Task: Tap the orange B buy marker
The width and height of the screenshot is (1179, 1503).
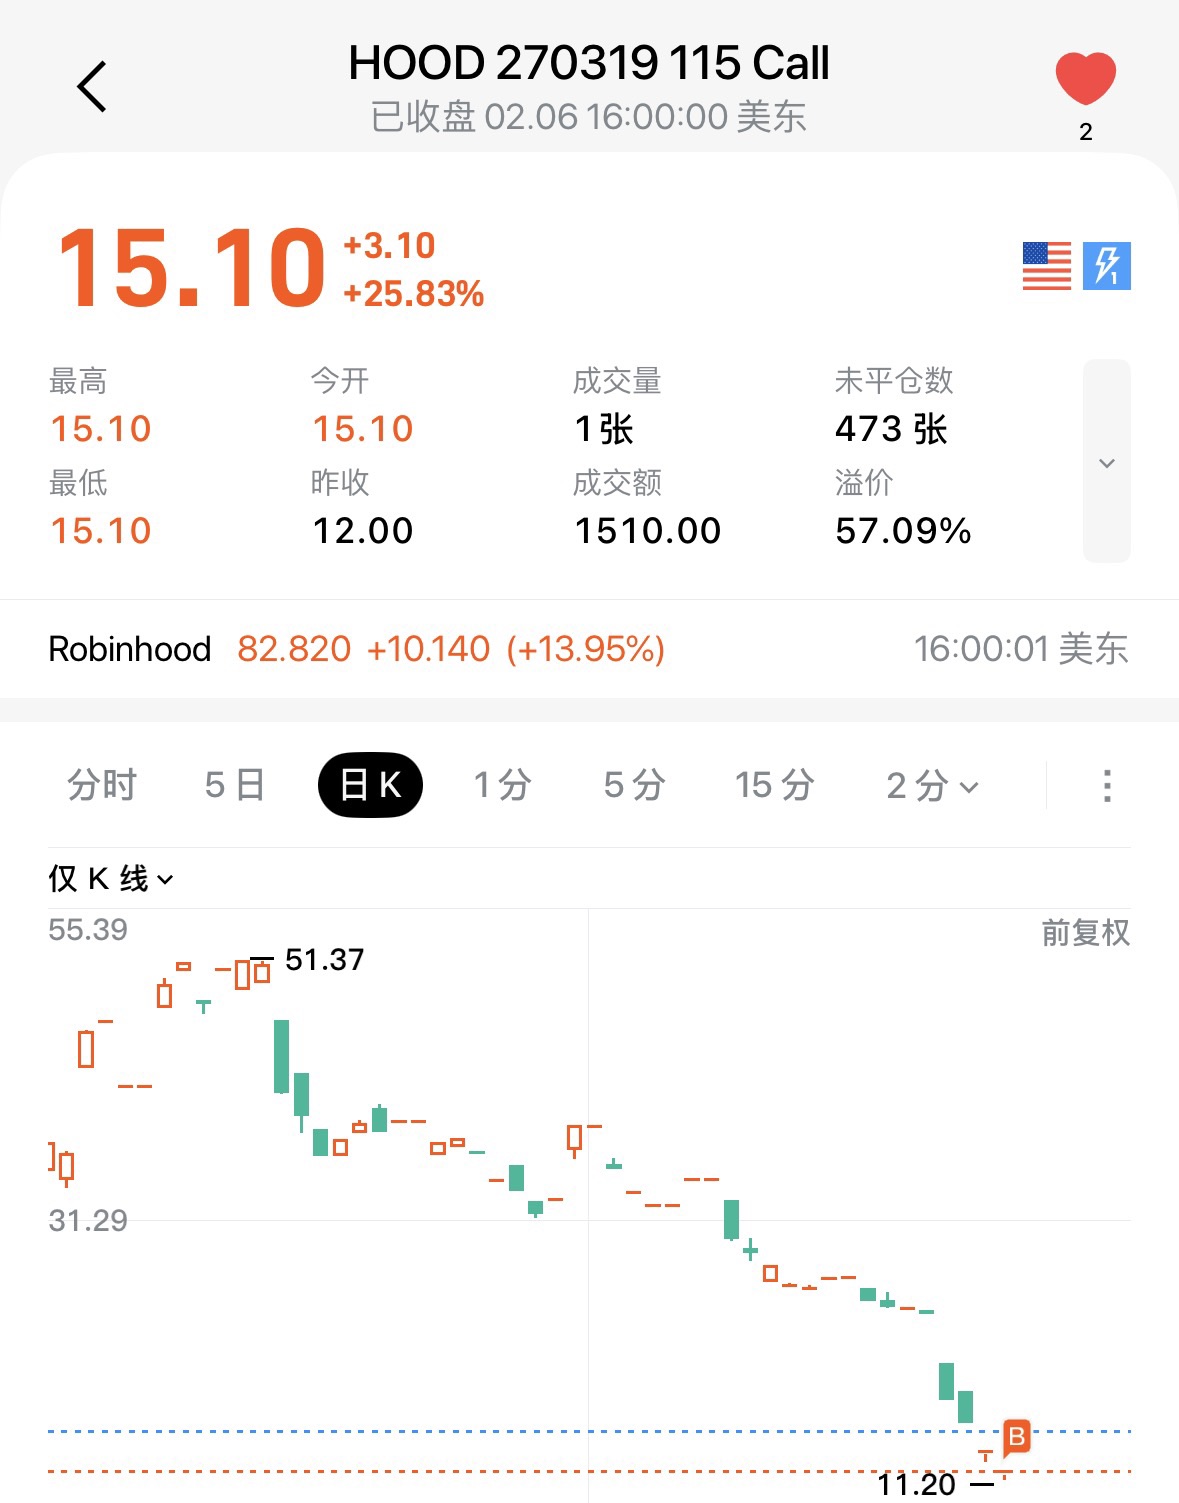Action: tap(1016, 1438)
